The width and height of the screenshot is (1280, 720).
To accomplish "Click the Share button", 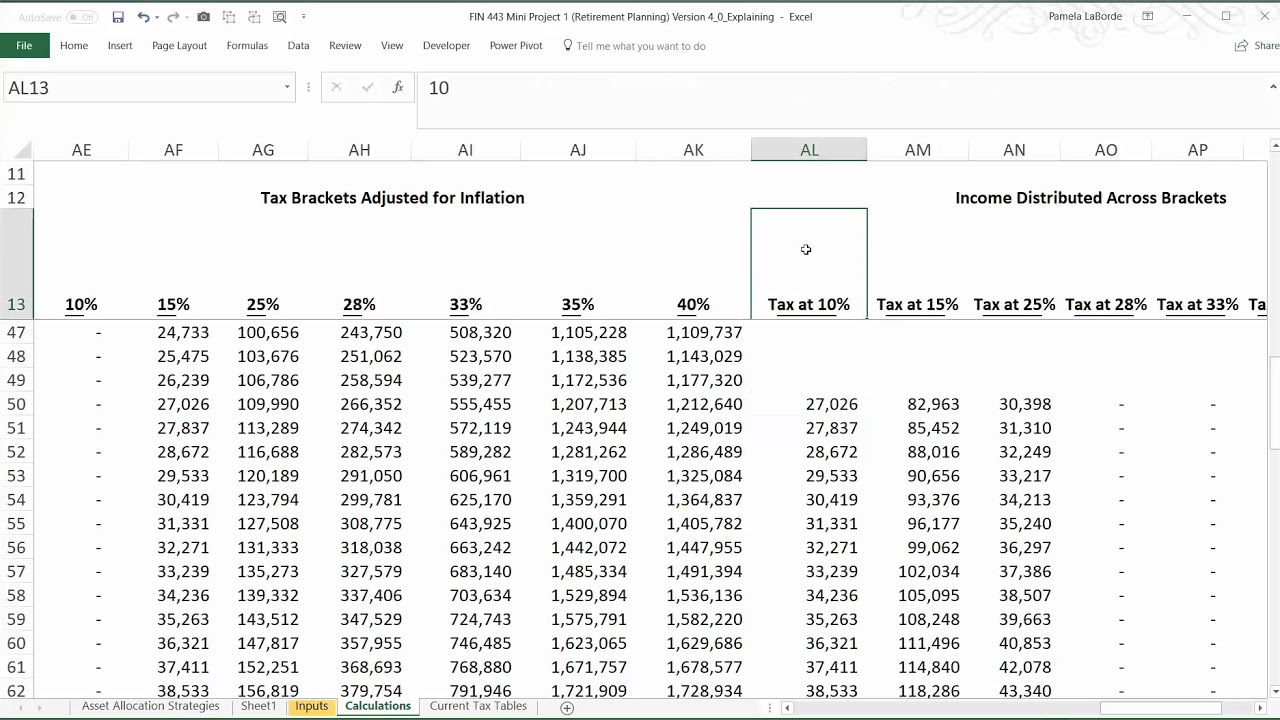I will point(1257,46).
